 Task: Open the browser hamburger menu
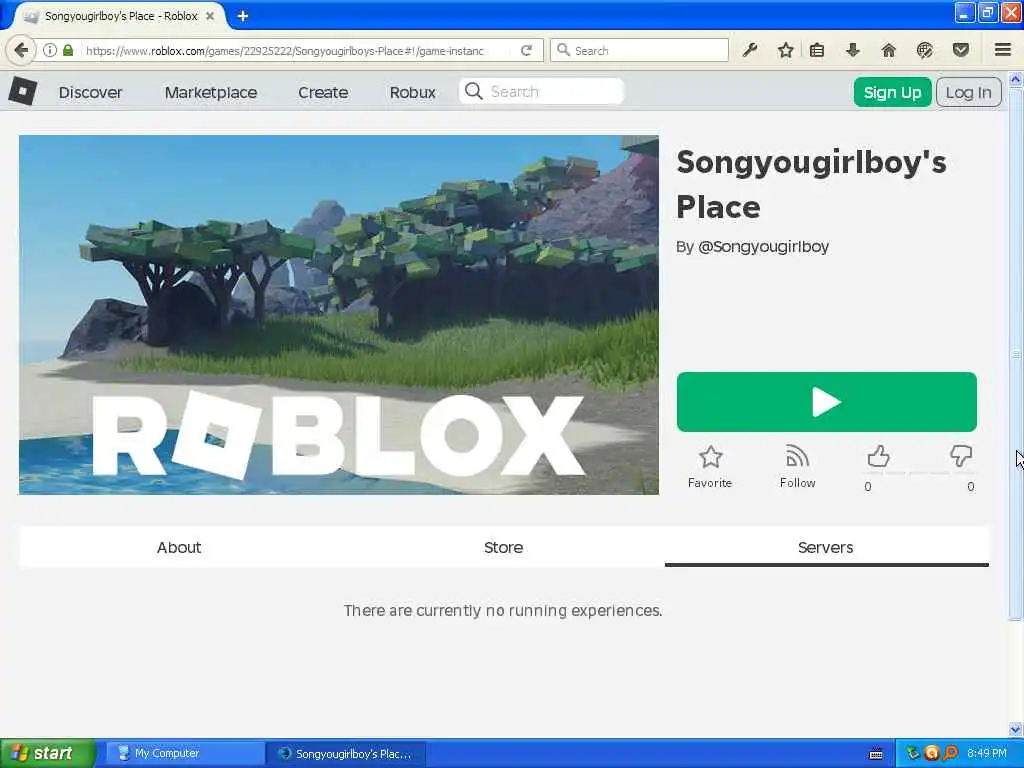point(1003,50)
